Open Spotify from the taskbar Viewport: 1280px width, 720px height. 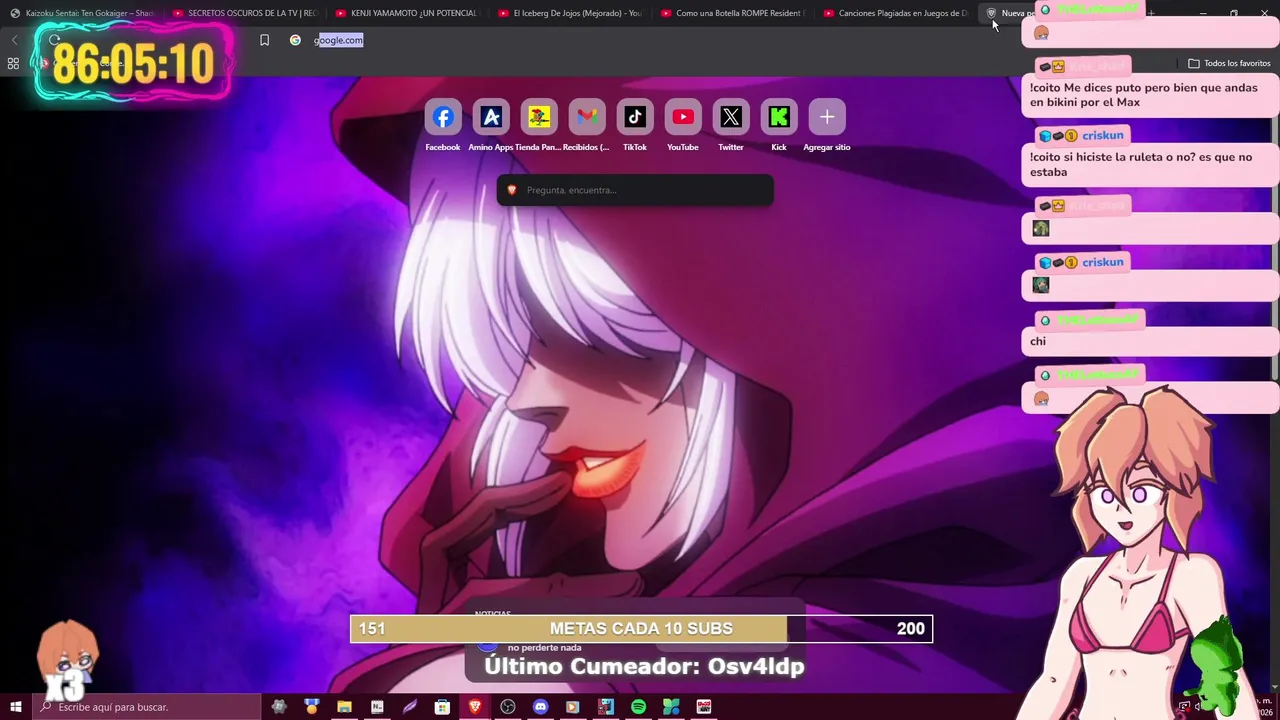pyautogui.click(x=638, y=707)
